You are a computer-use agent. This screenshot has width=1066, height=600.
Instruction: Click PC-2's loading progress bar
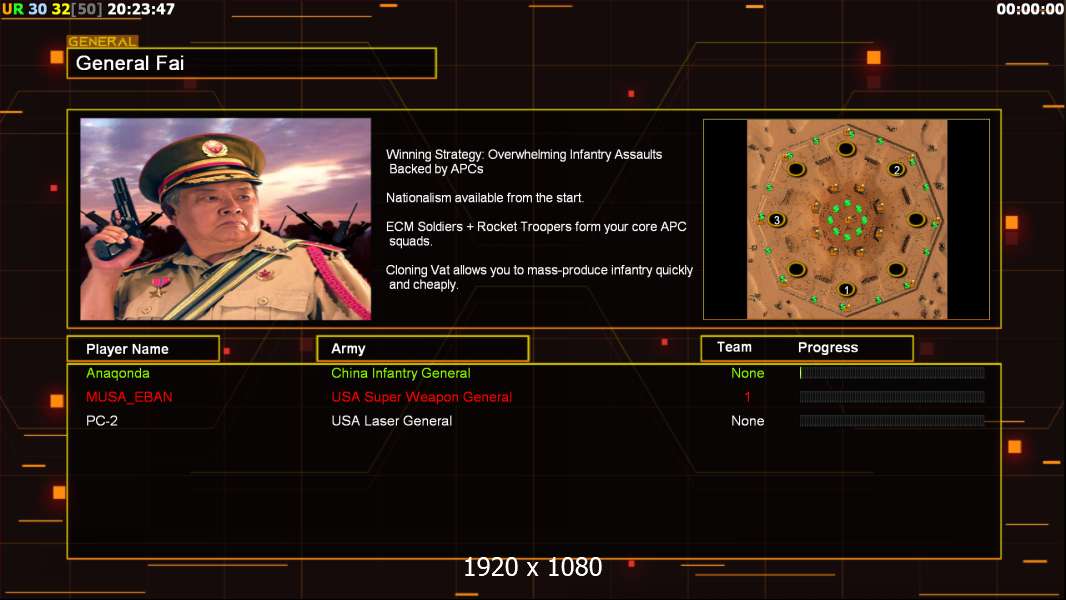(892, 421)
